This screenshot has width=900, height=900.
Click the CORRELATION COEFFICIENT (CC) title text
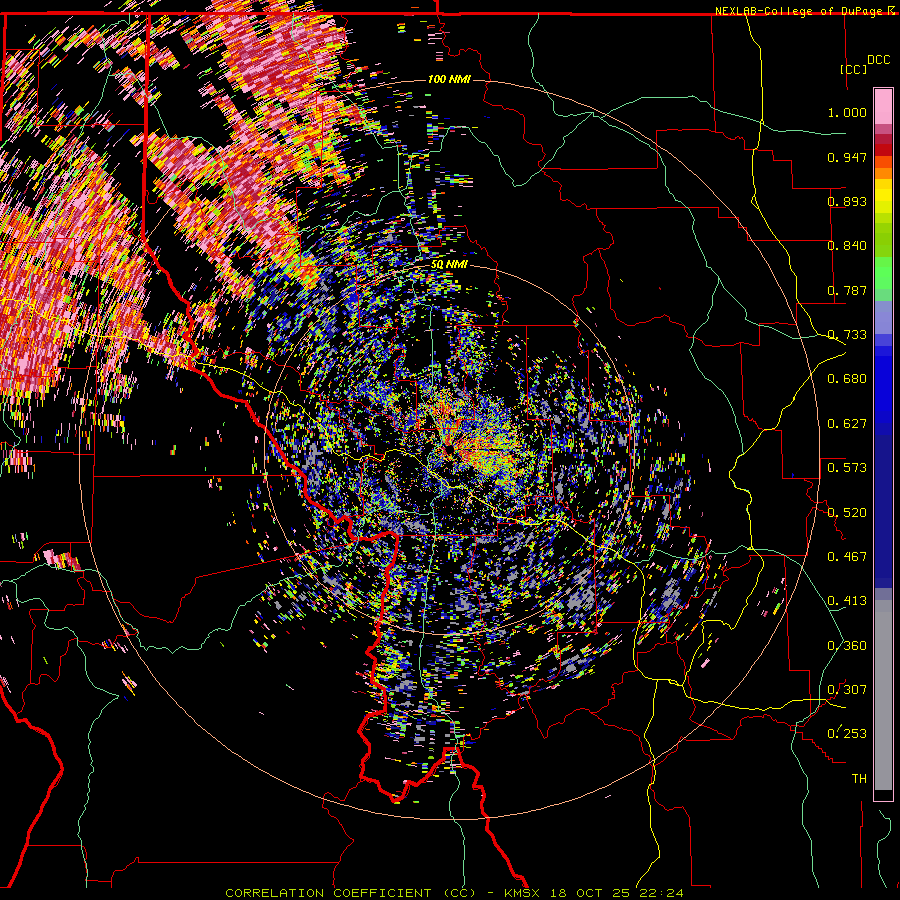point(351,893)
